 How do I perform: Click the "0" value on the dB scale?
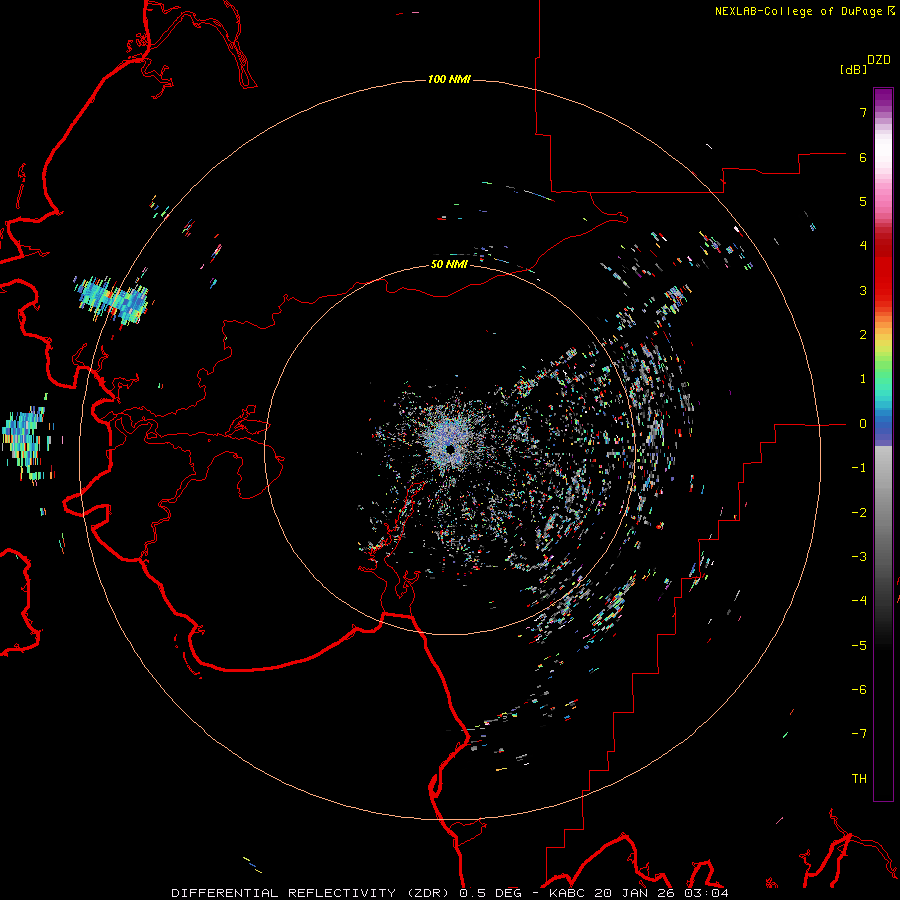click(x=863, y=424)
